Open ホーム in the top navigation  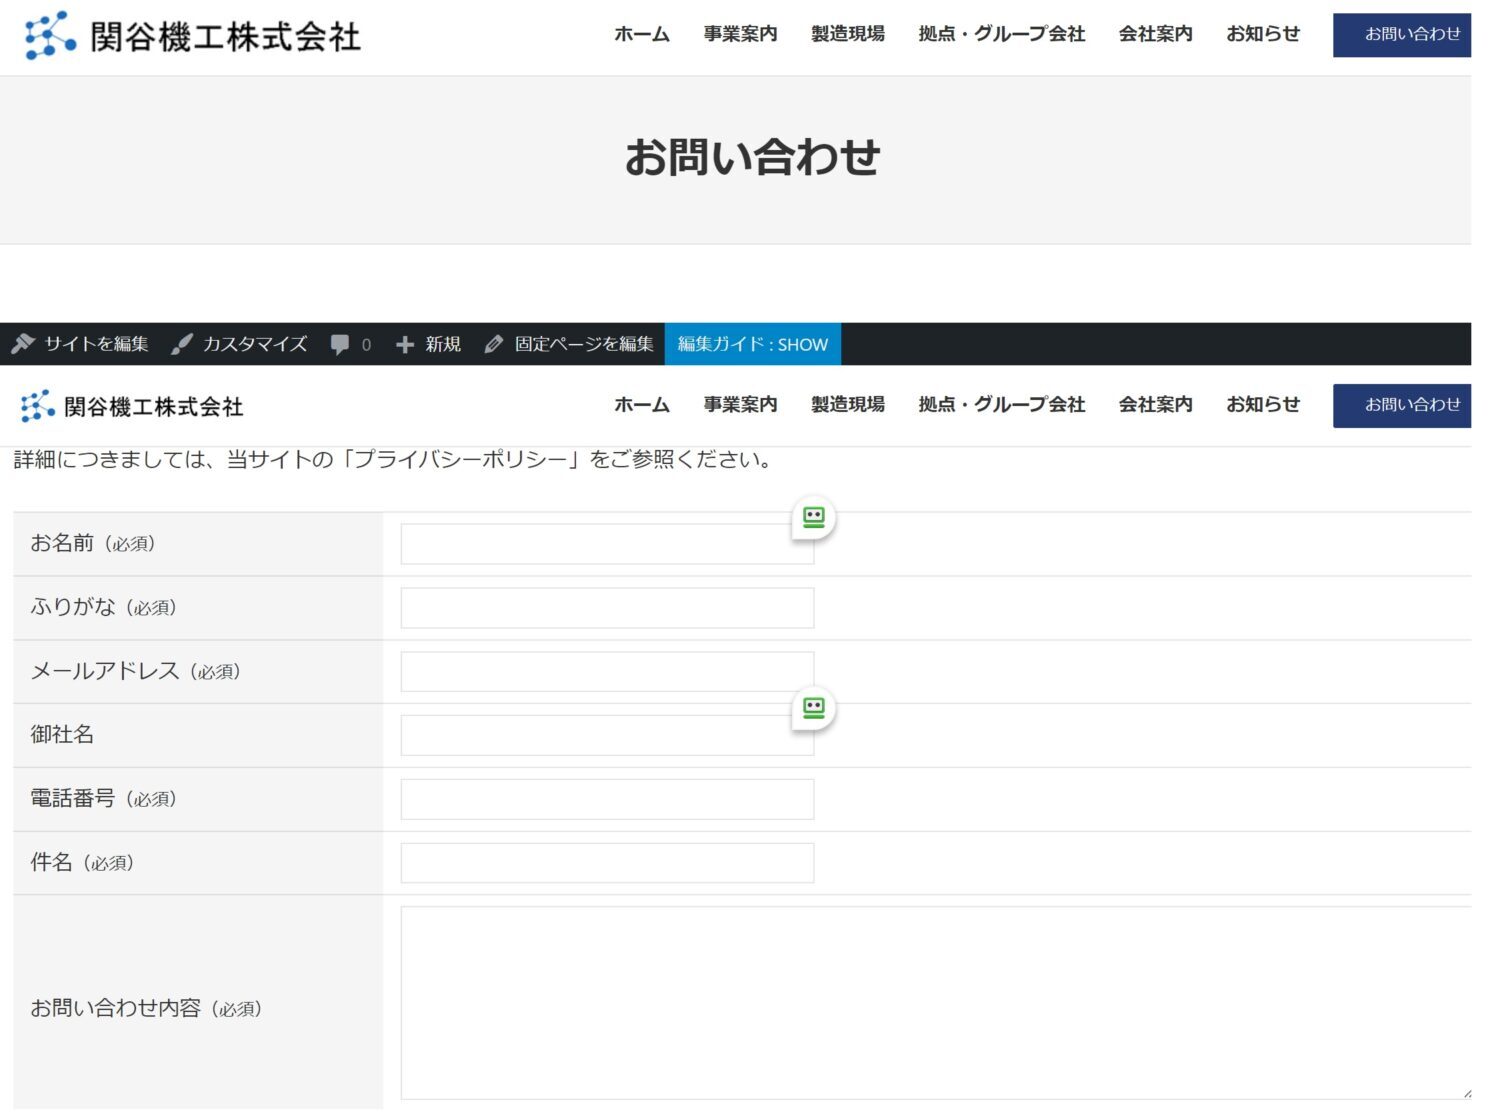pyautogui.click(x=642, y=34)
